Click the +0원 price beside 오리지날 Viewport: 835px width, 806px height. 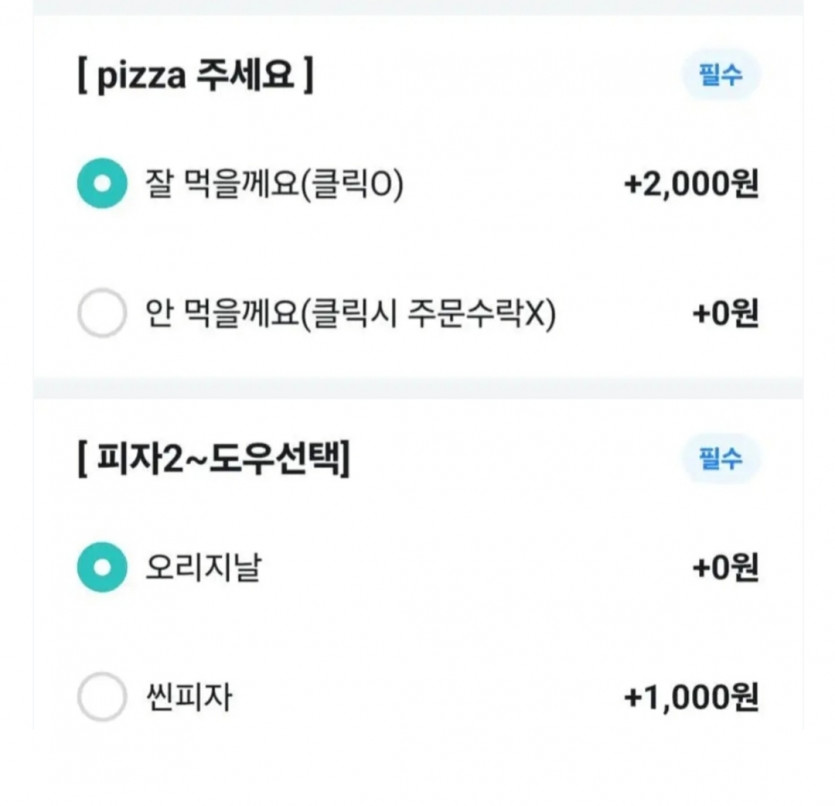click(725, 568)
